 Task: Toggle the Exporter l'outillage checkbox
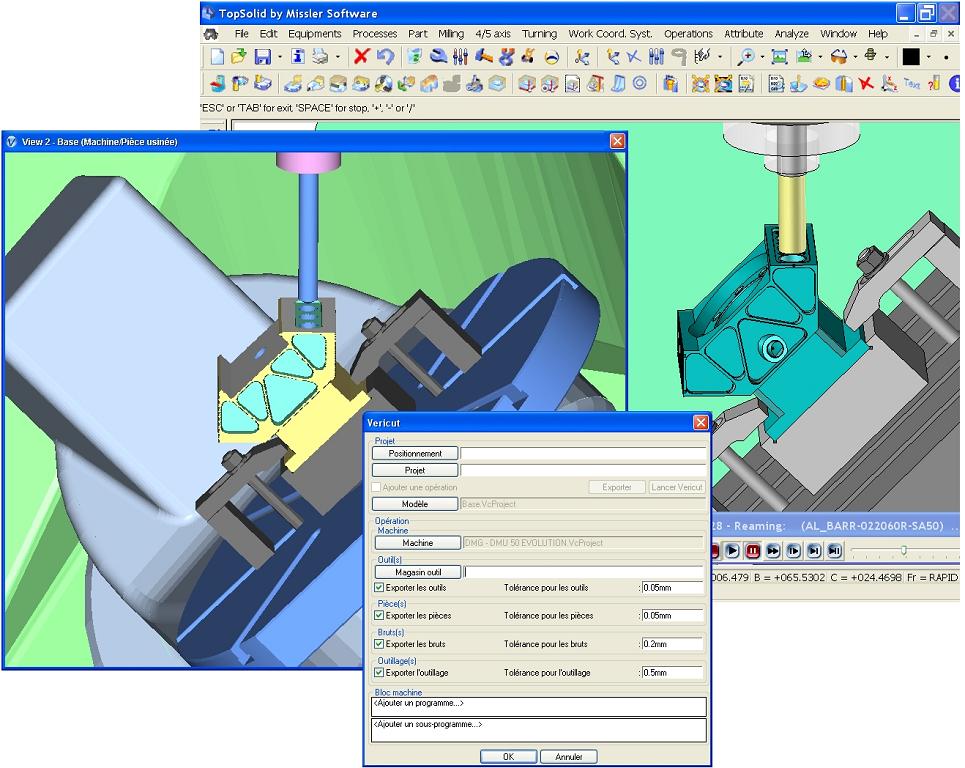click(379, 673)
